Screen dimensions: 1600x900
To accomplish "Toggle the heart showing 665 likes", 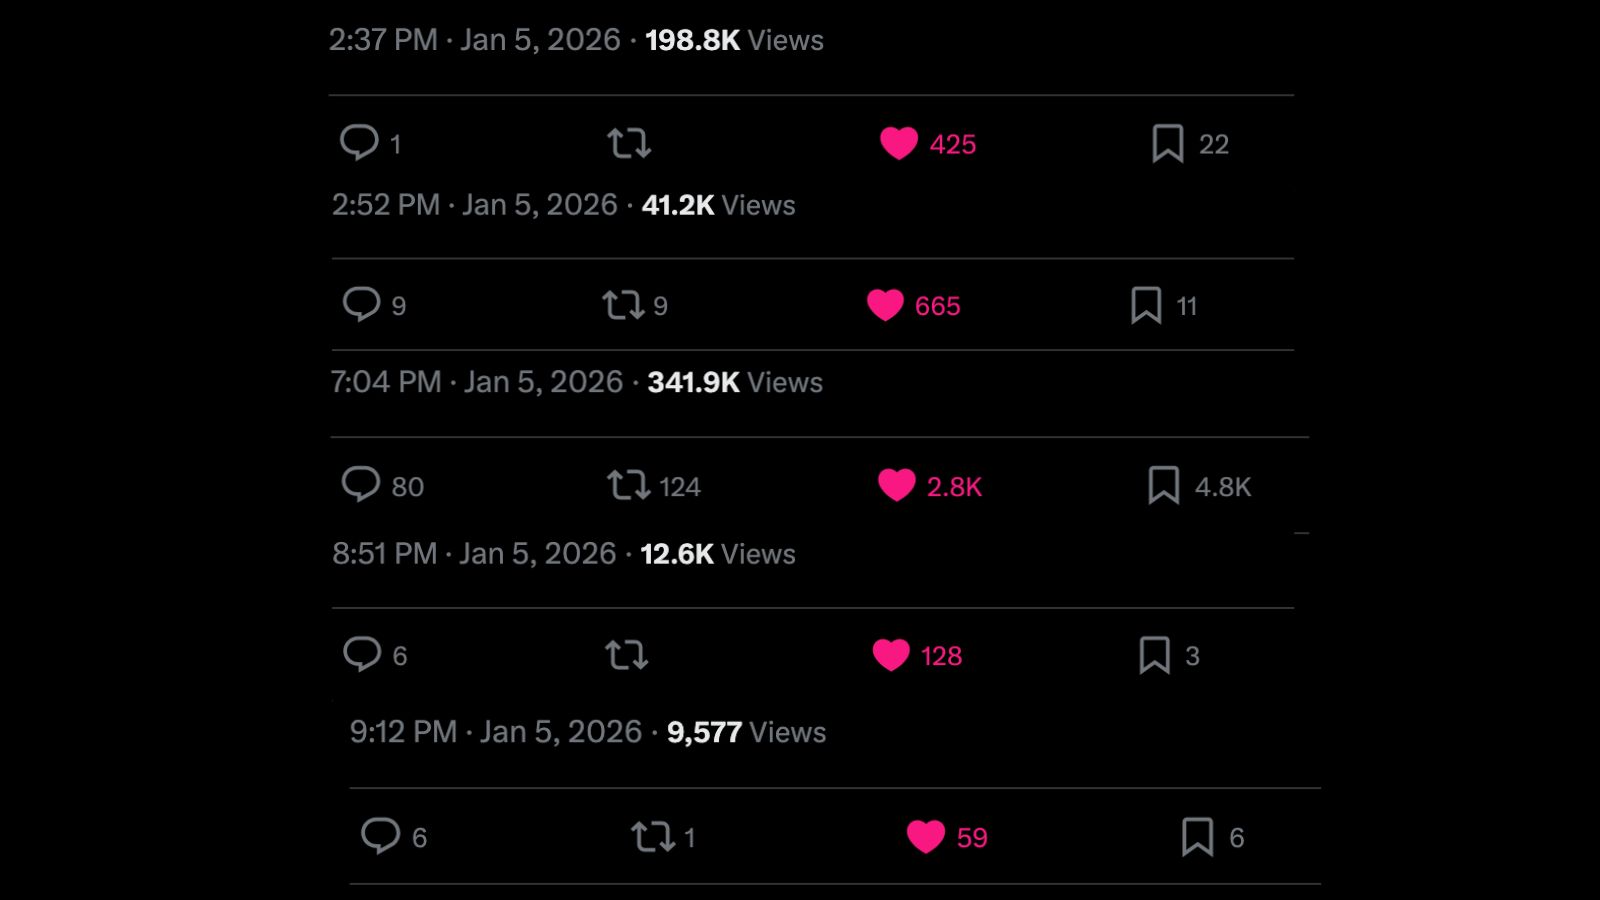I will (x=885, y=305).
